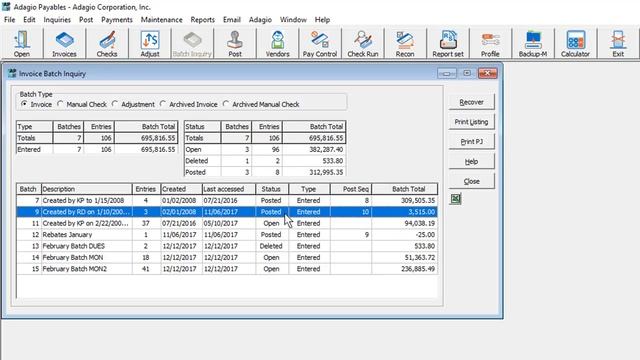Viewport: 640px width, 360px height.
Task: Click the Adagio Payables title bar icon
Action: pyautogui.click(x=6, y=7)
